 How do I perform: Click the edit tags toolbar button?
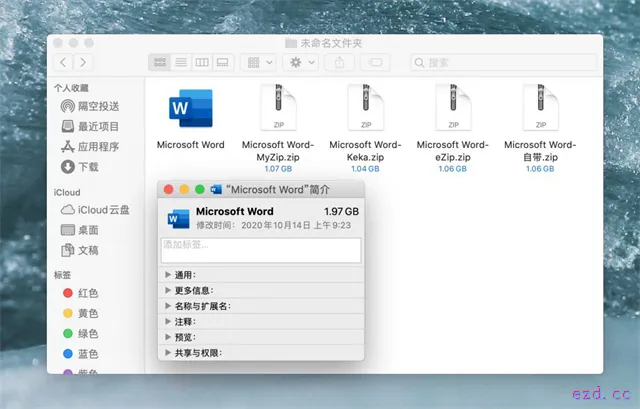(x=377, y=62)
